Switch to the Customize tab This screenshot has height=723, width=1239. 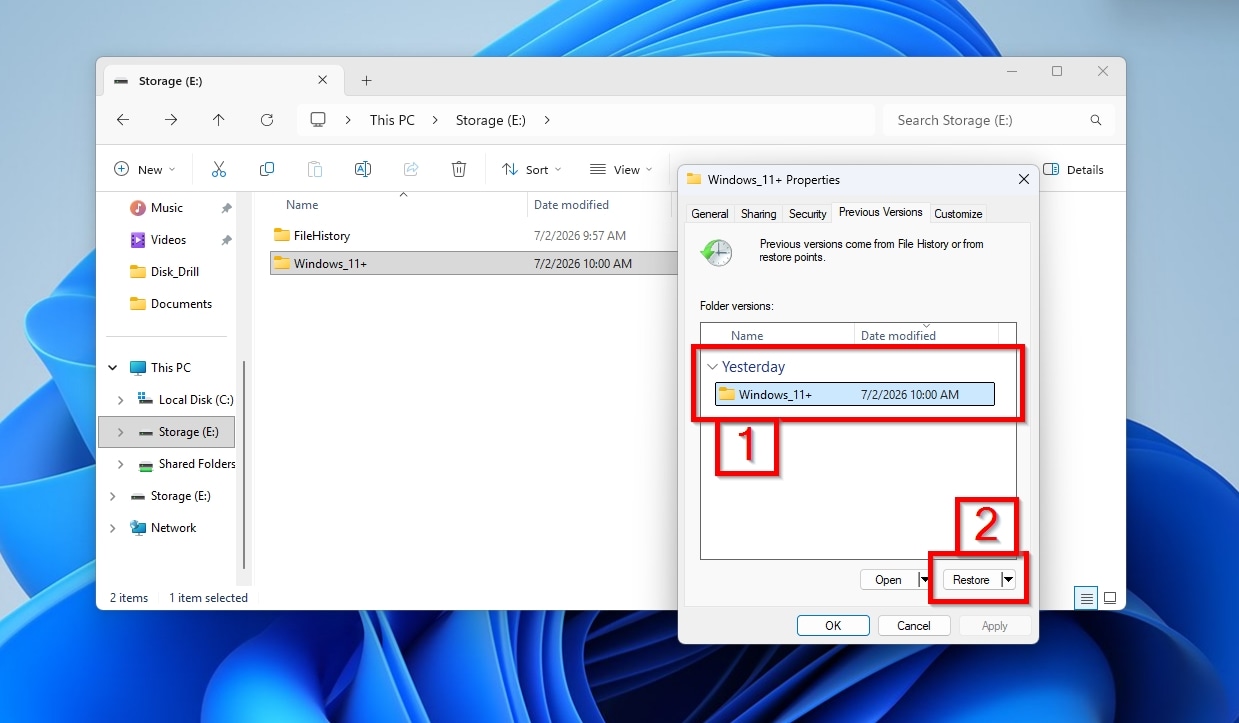tap(958, 214)
